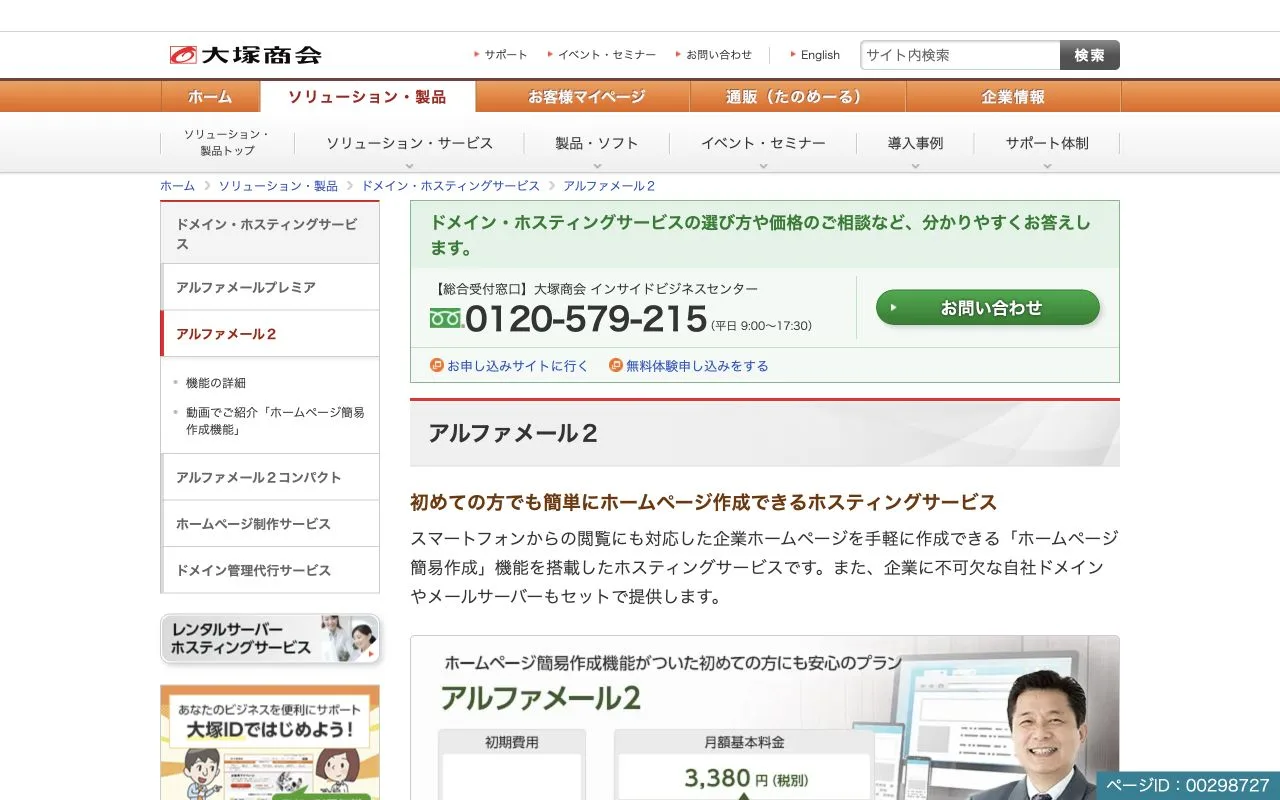Open ドメイン管理代行サービス in the sidebar
This screenshot has height=800, width=1280.
(270, 570)
